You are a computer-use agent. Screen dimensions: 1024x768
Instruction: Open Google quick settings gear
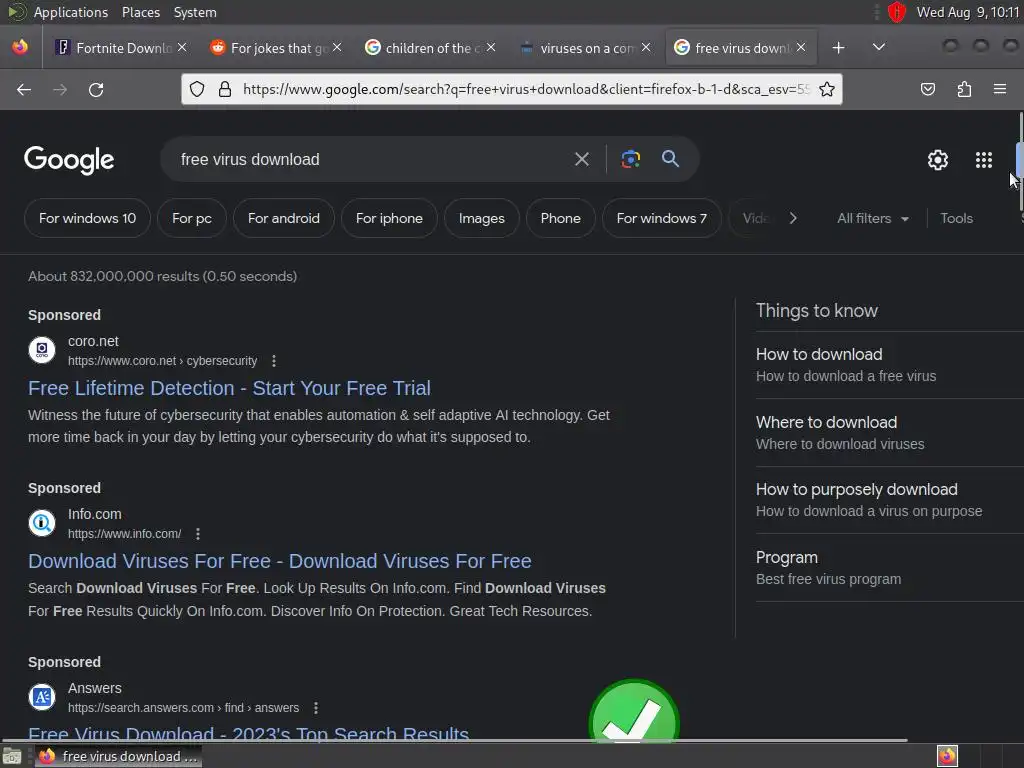(x=938, y=160)
